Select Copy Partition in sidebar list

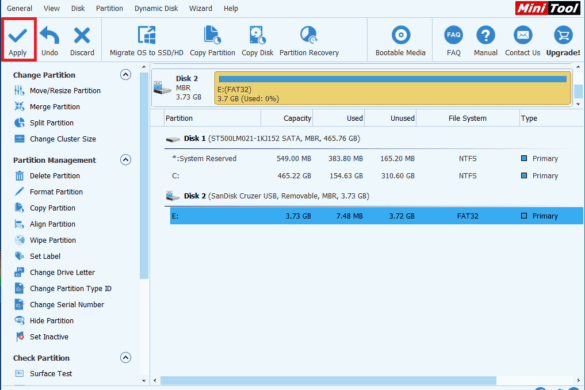[45, 208]
